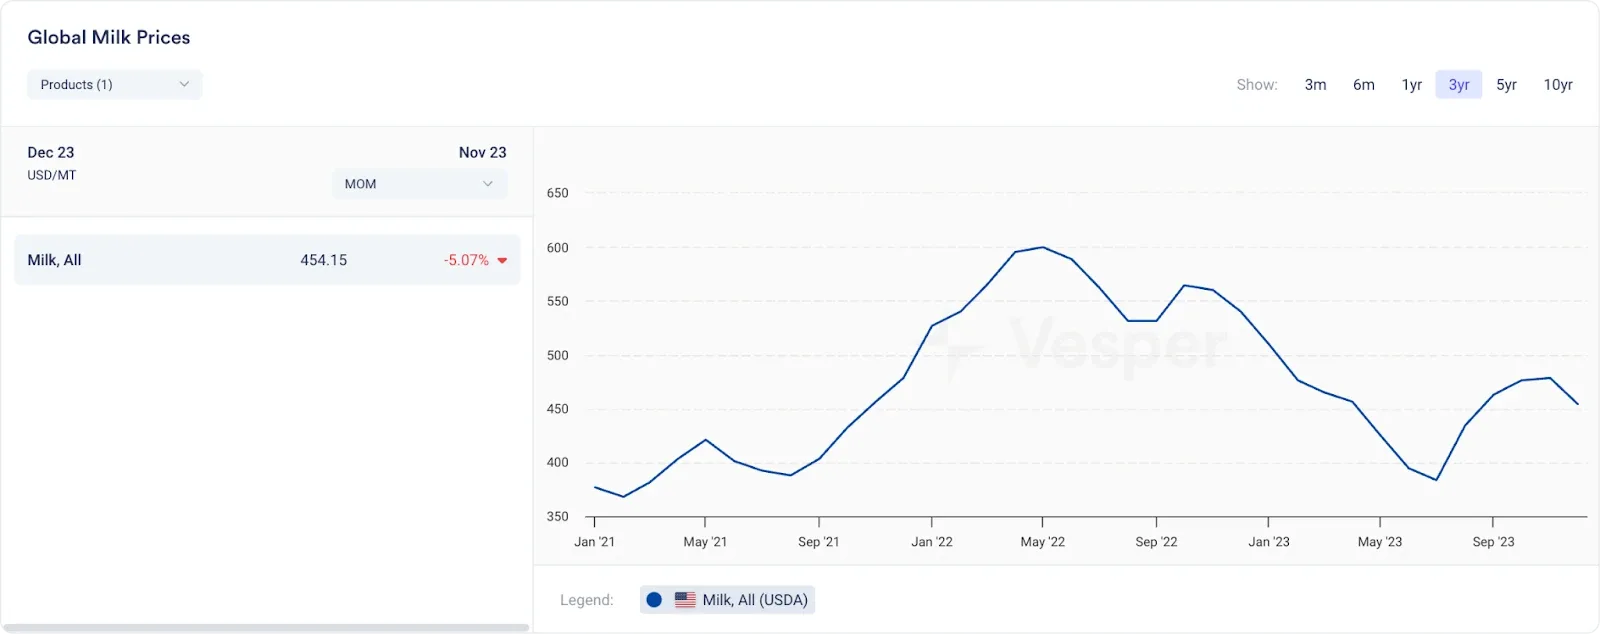Select the 3m time range
The height and width of the screenshot is (634, 1600).
pos(1315,85)
